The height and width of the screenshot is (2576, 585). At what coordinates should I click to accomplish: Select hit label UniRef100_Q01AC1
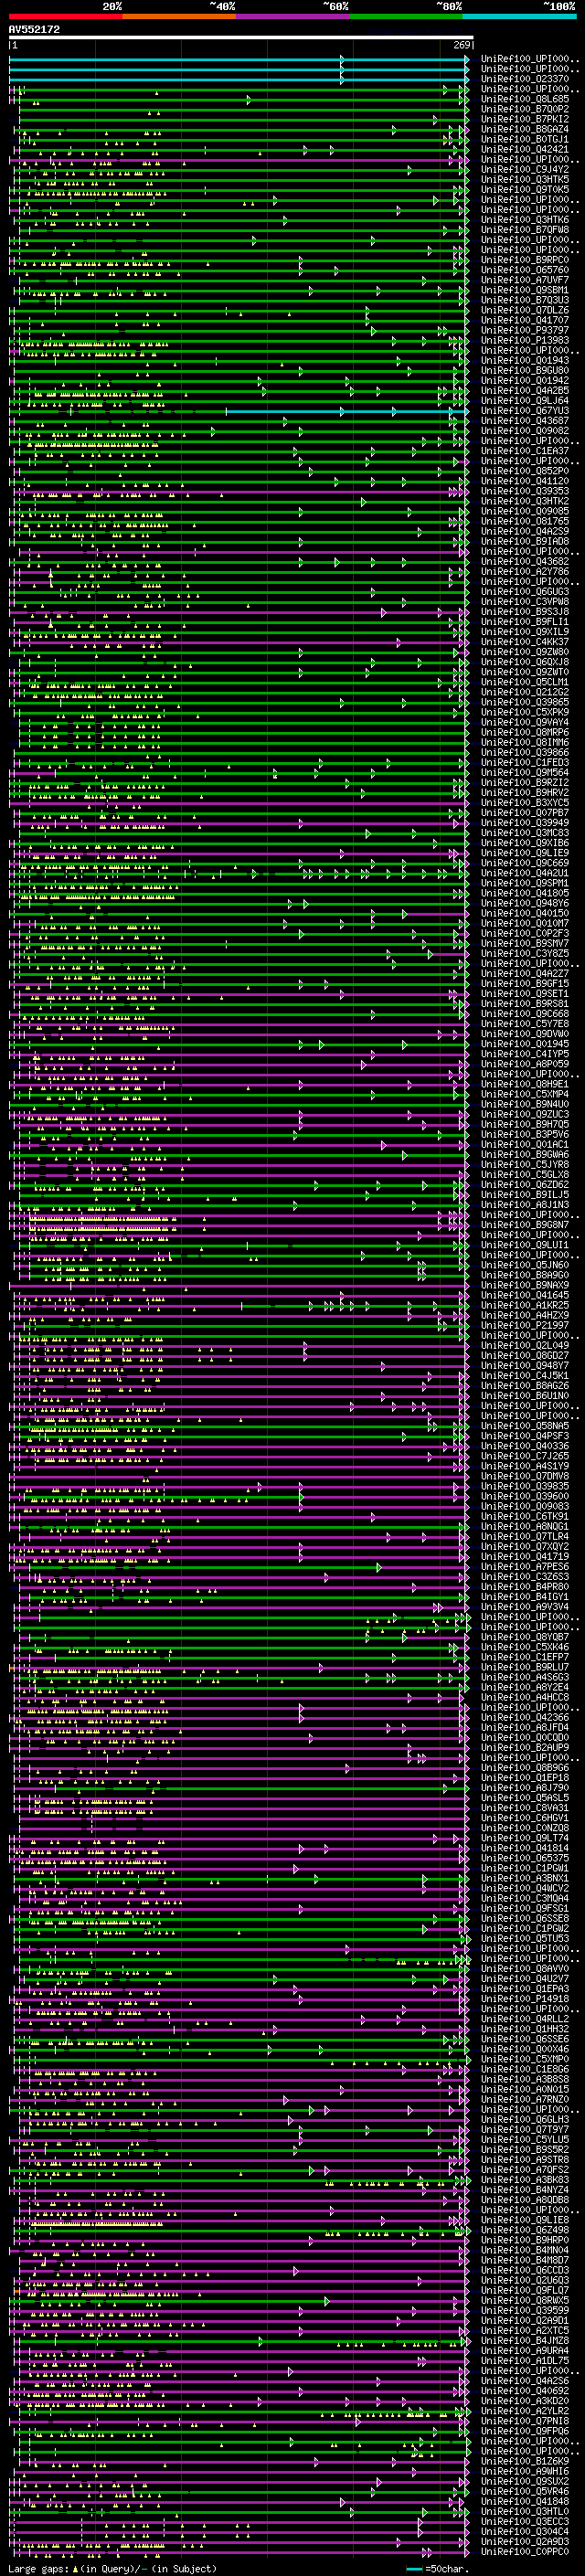coord(525,1145)
